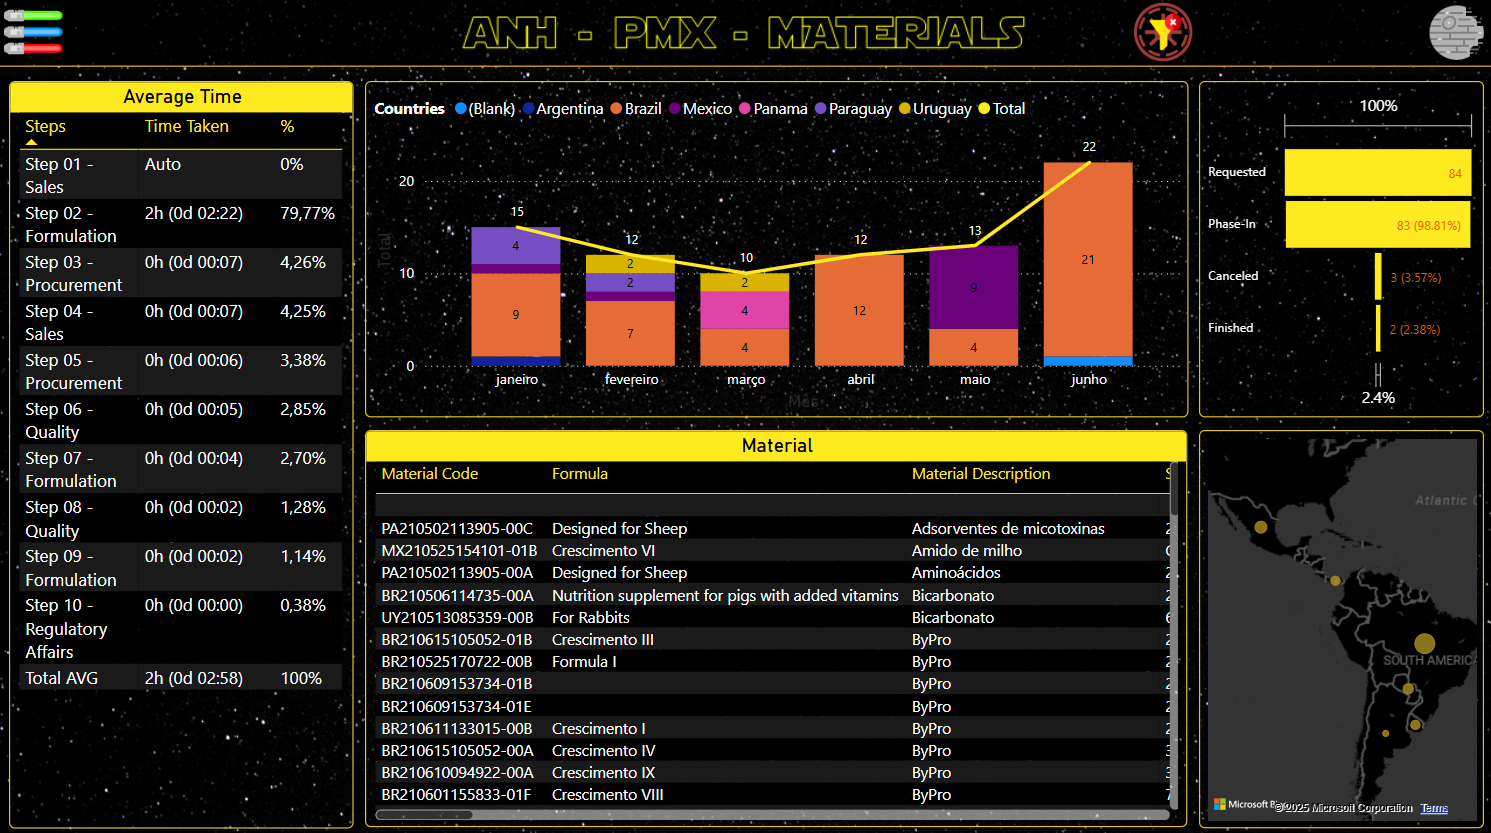
Task: Sort by Material Description column header
Action: click(x=981, y=474)
